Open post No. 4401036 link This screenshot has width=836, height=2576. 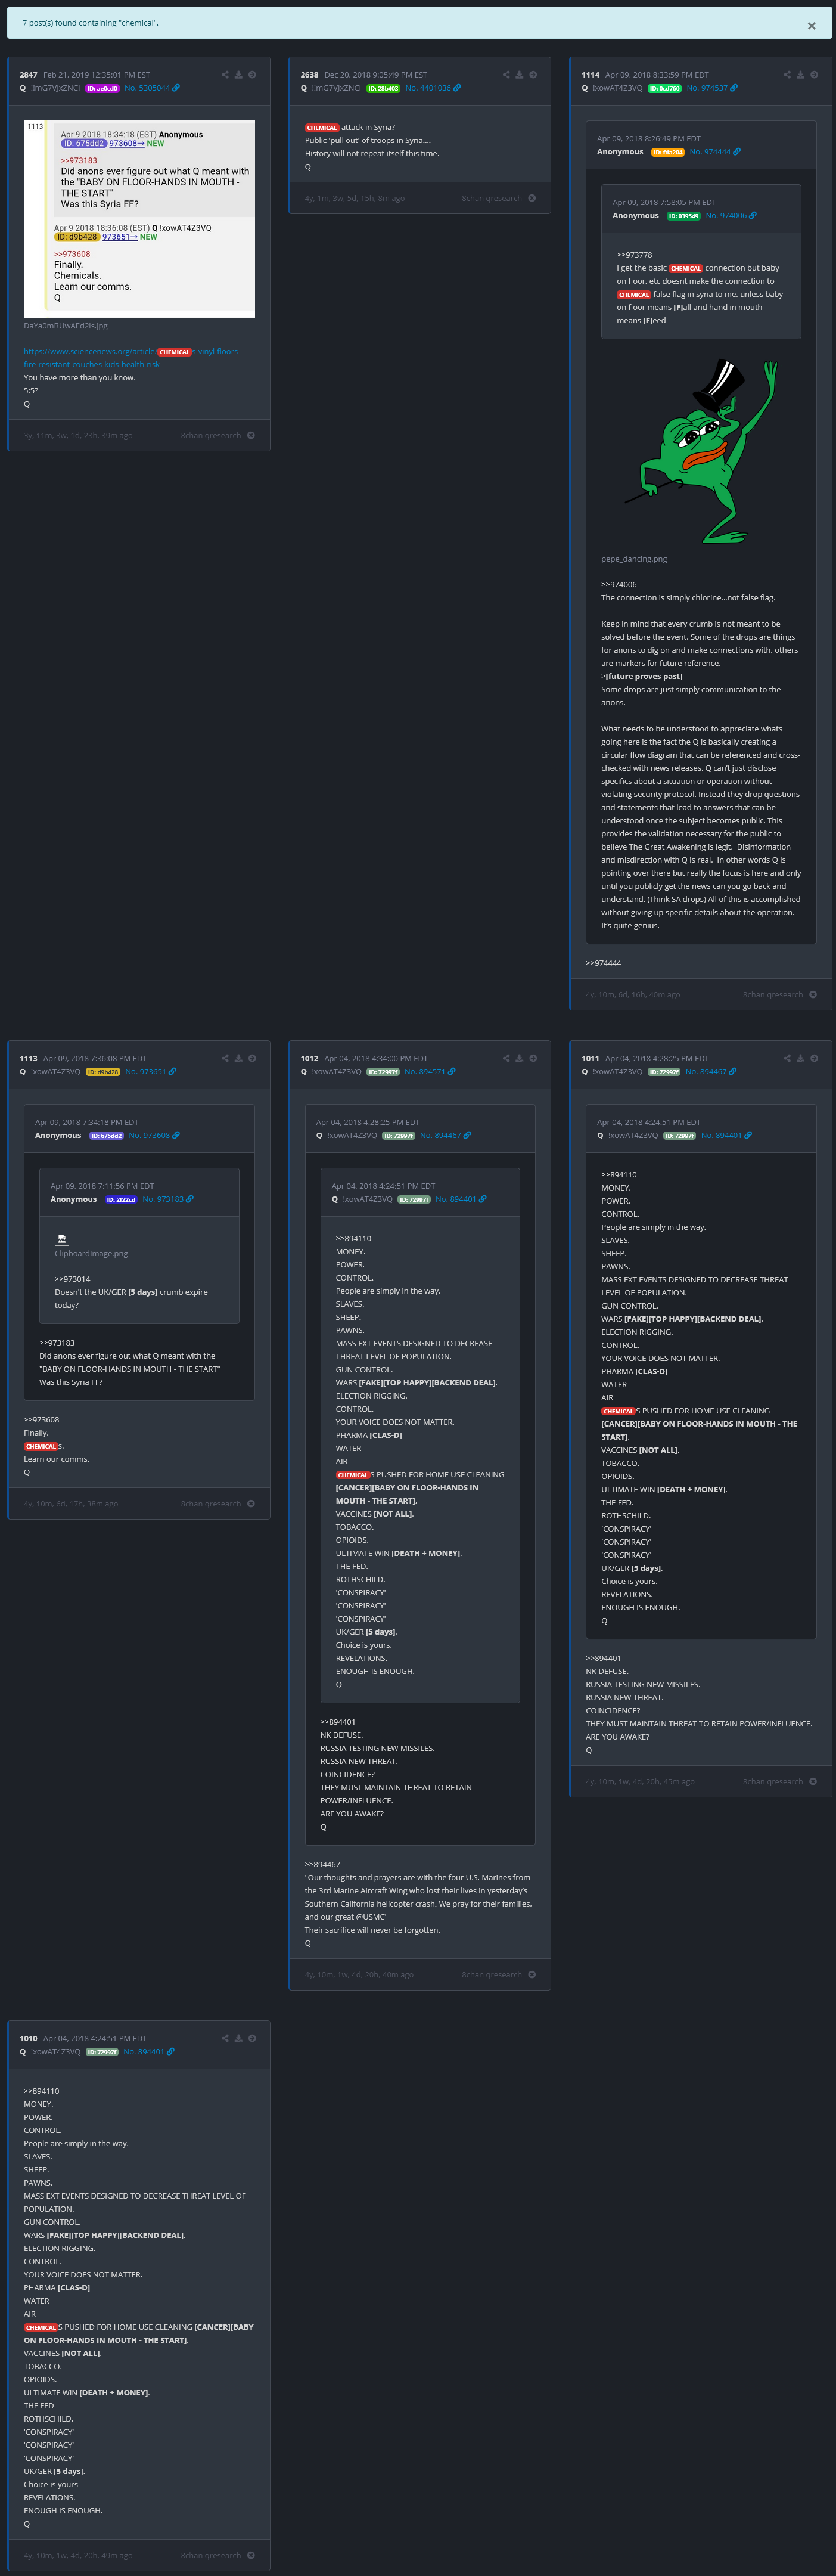tap(428, 88)
